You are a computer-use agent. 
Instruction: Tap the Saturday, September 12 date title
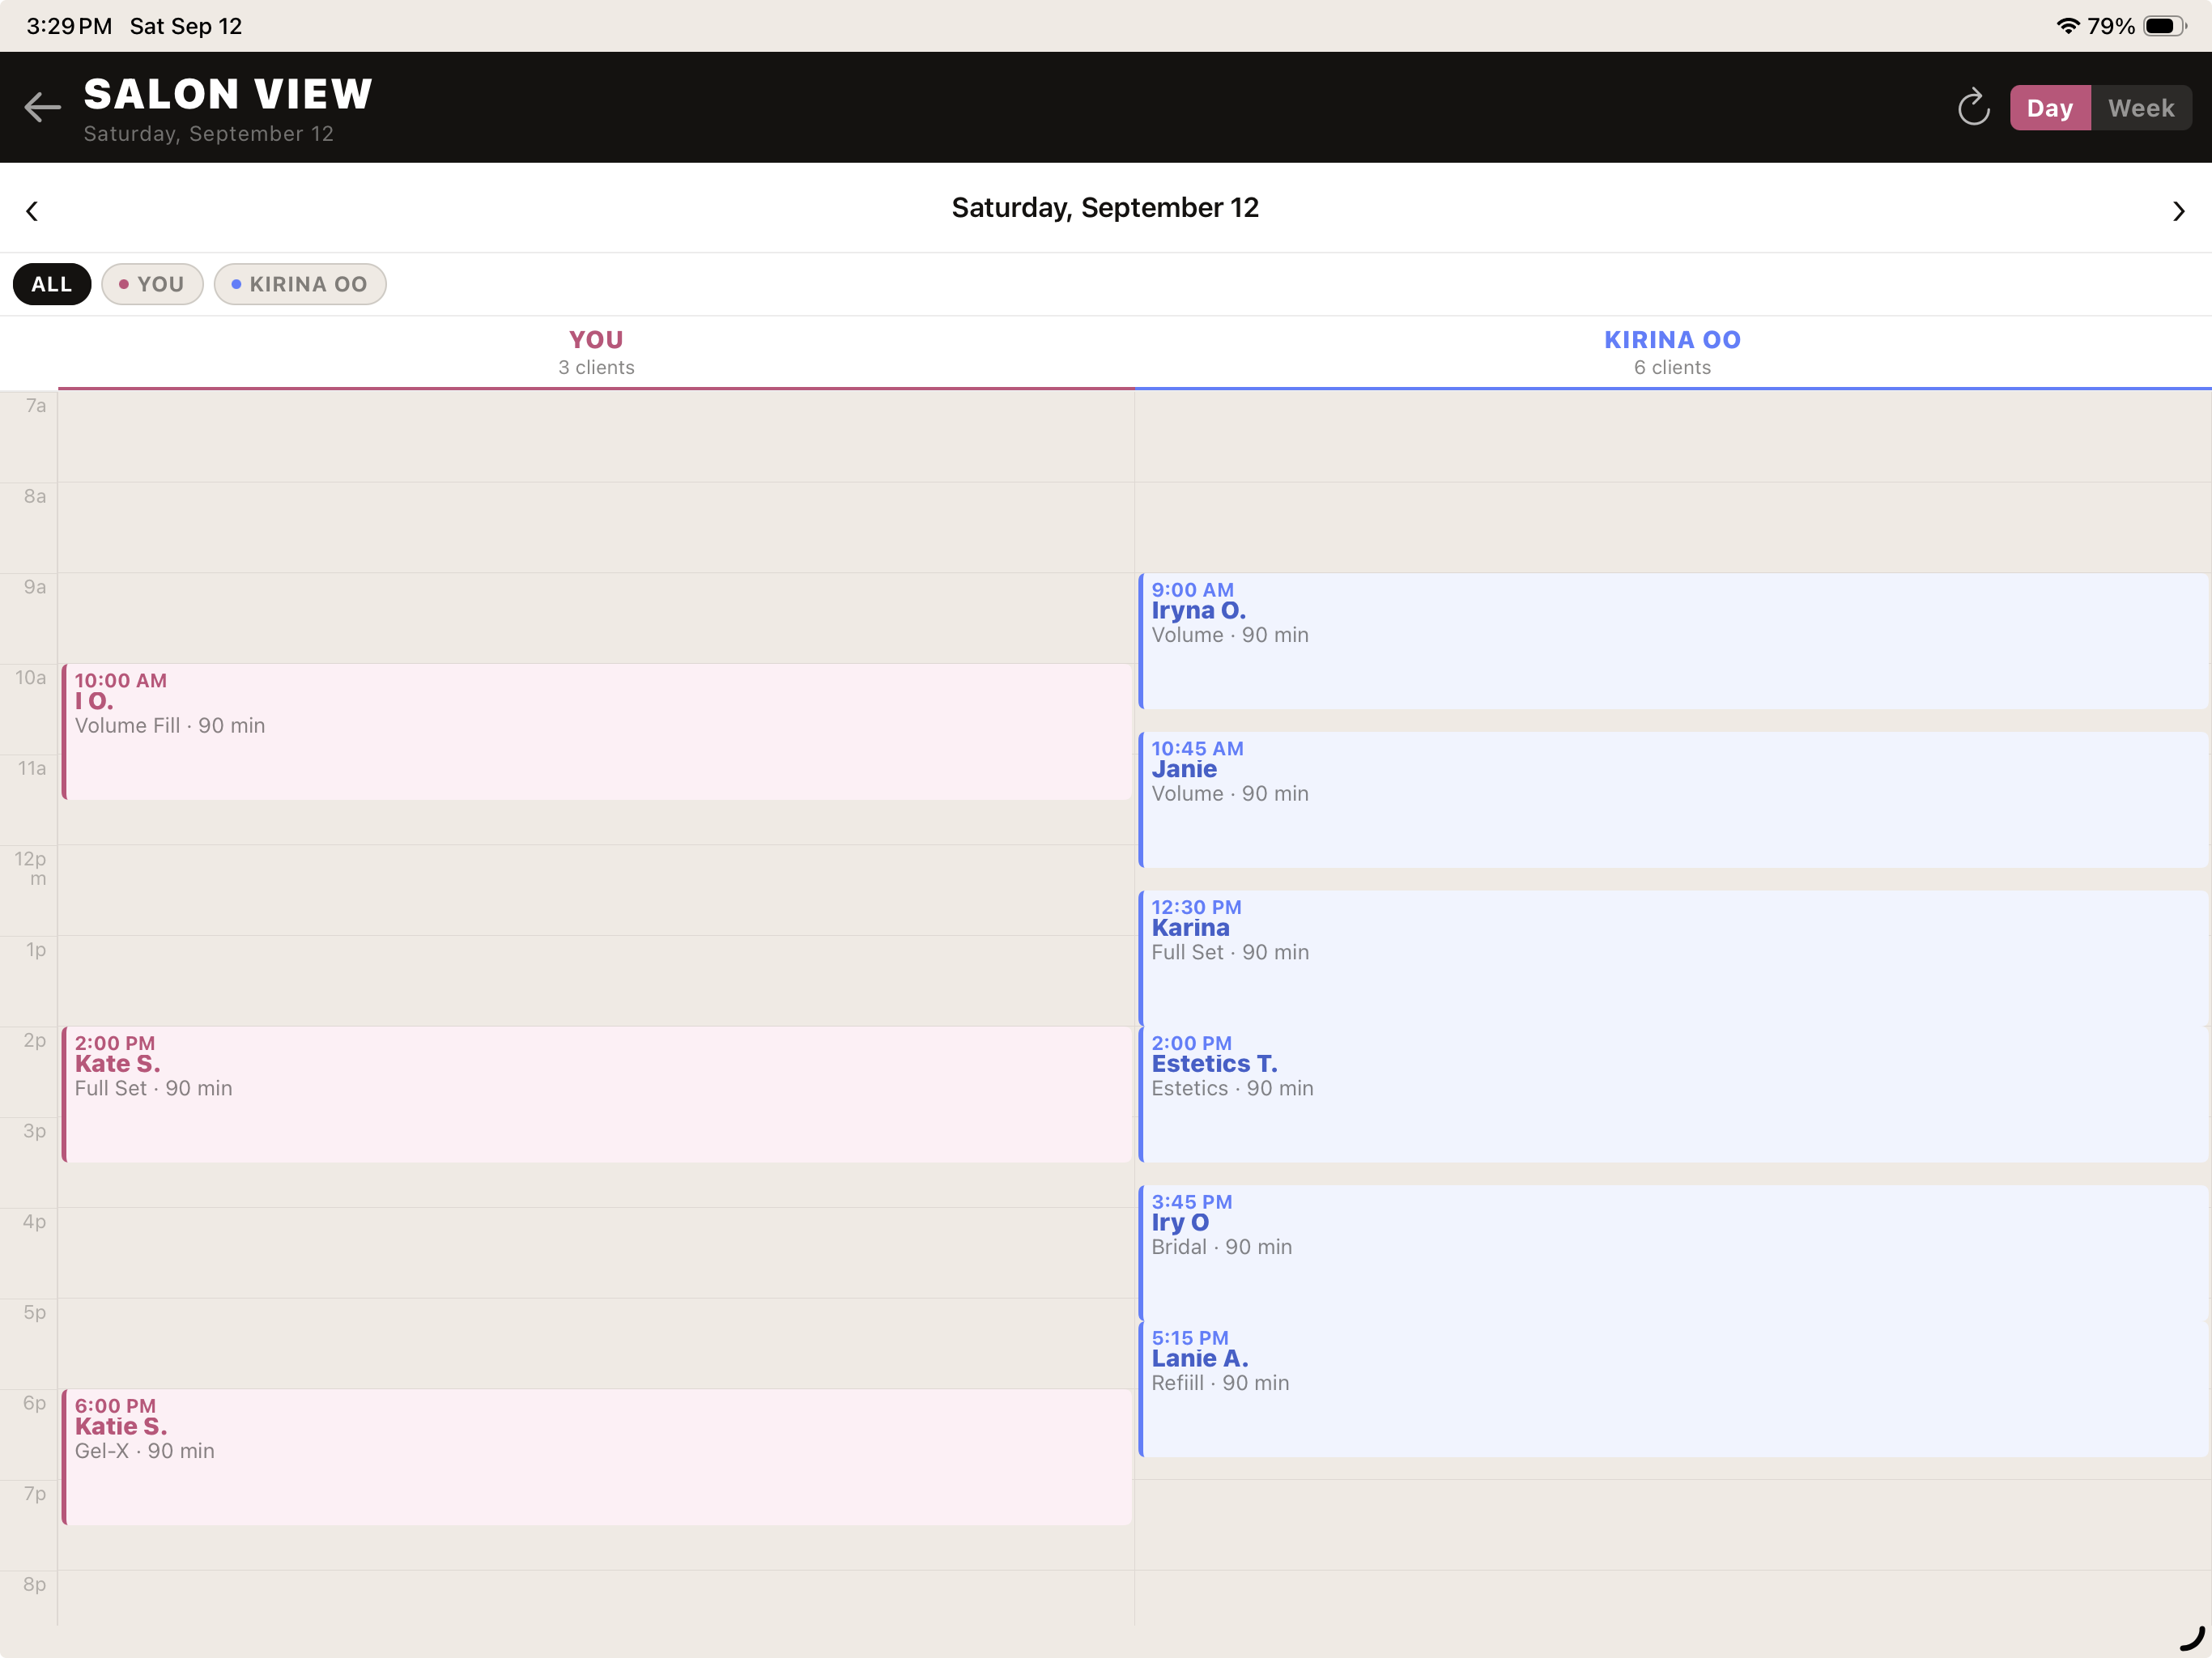point(1105,208)
